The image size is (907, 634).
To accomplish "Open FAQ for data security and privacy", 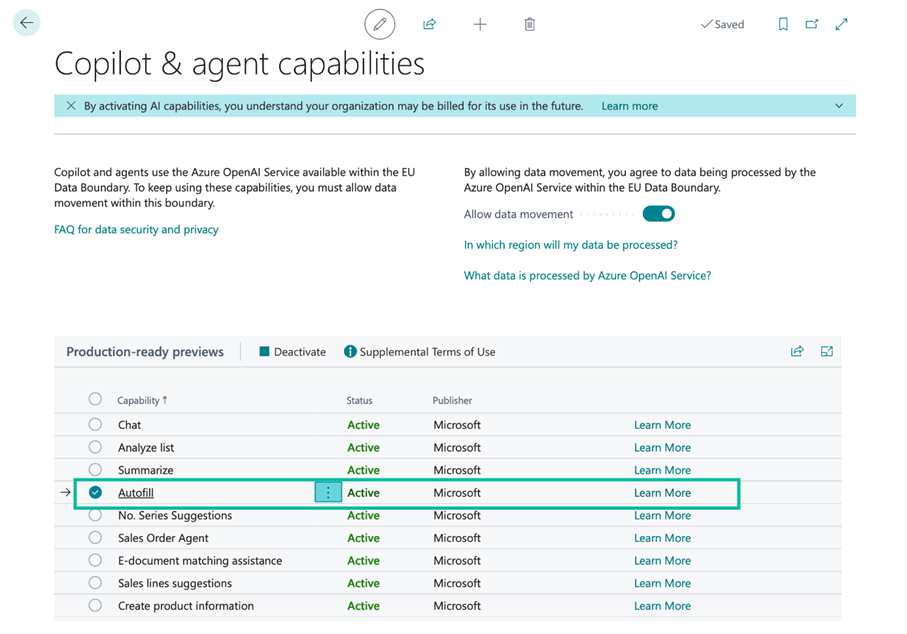I will (136, 230).
